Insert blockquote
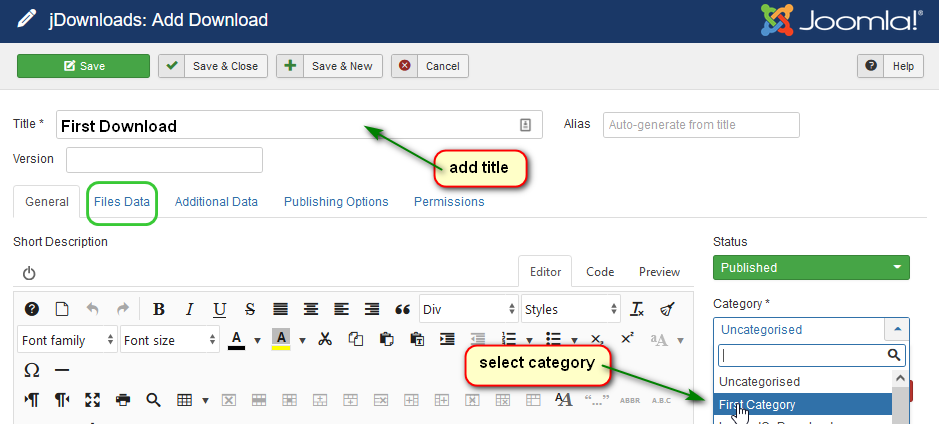Image resolution: width=939 pixels, height=424 pixels. click(402, 309)
